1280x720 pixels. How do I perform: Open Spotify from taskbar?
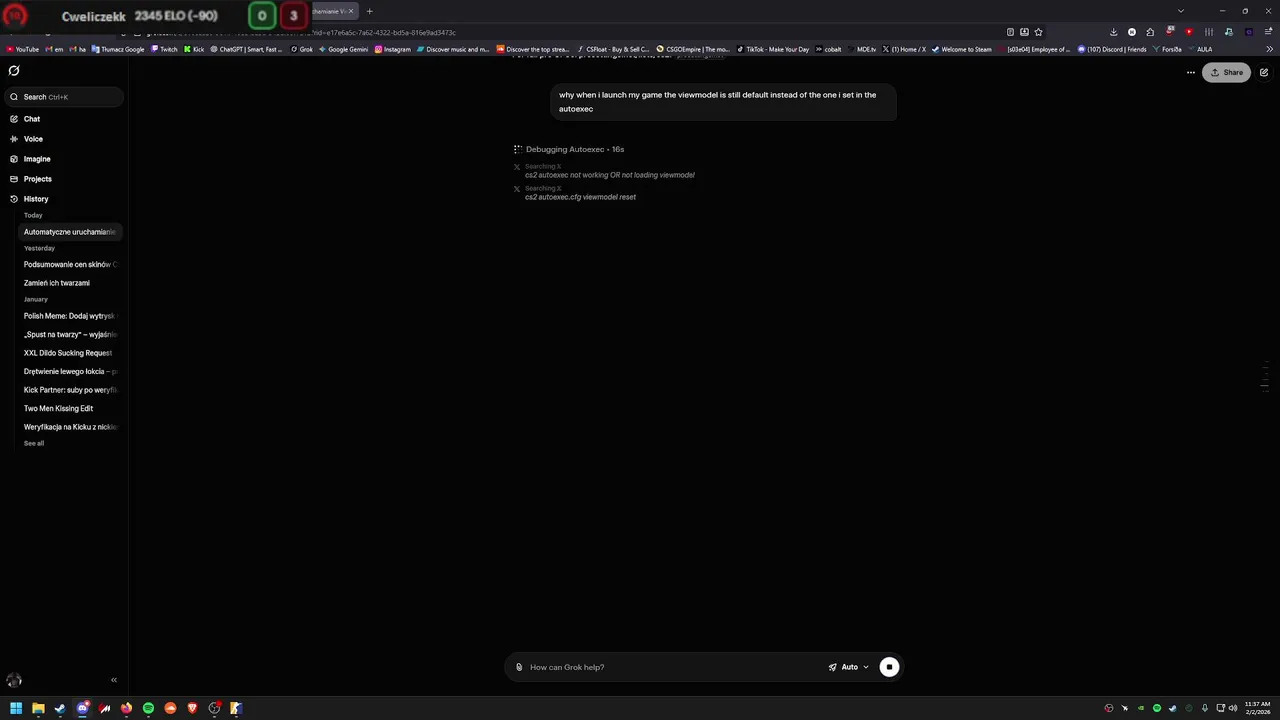click(x=148, y=708)
